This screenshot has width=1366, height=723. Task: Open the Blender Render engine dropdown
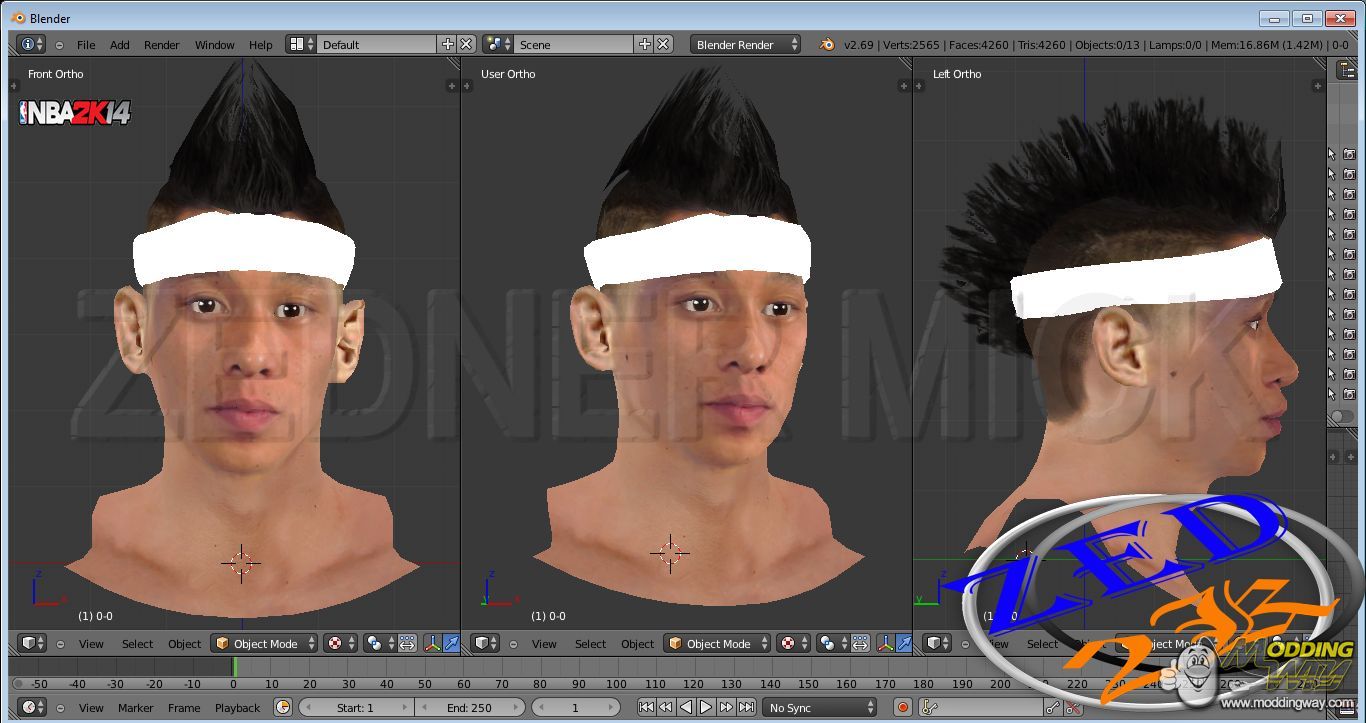(x=745, y=44)
